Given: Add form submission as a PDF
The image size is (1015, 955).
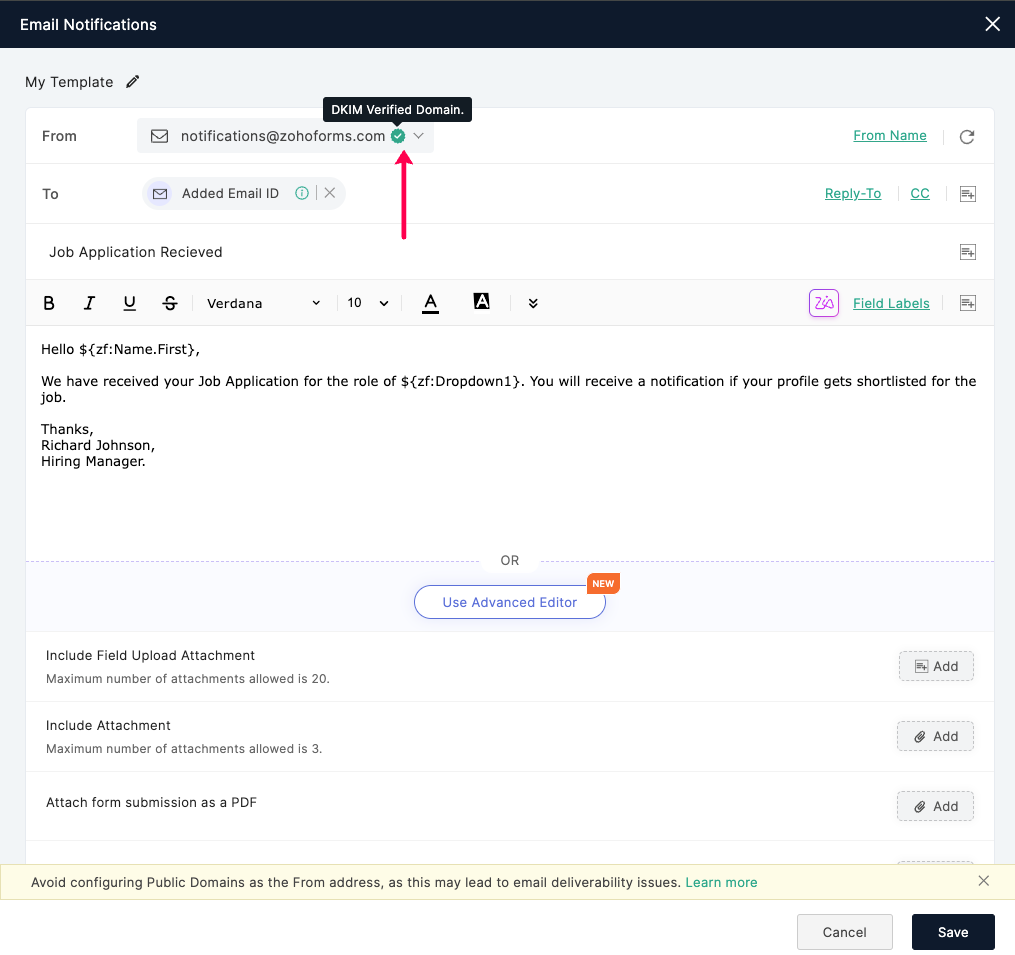Looking at the screenshot, I should click(x=935, y=806).
